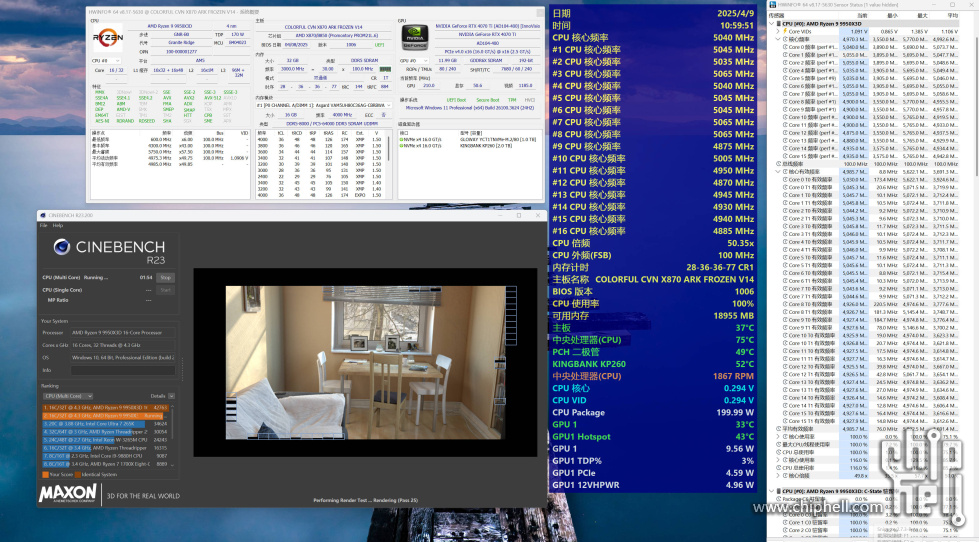The image size is (979, 542).
Task: Click the green drive icon for GLOWAY NVMe
Action: point(401,139)
